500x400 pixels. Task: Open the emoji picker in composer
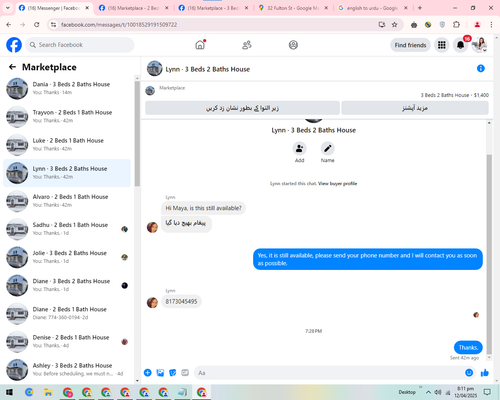coord(469,373)
